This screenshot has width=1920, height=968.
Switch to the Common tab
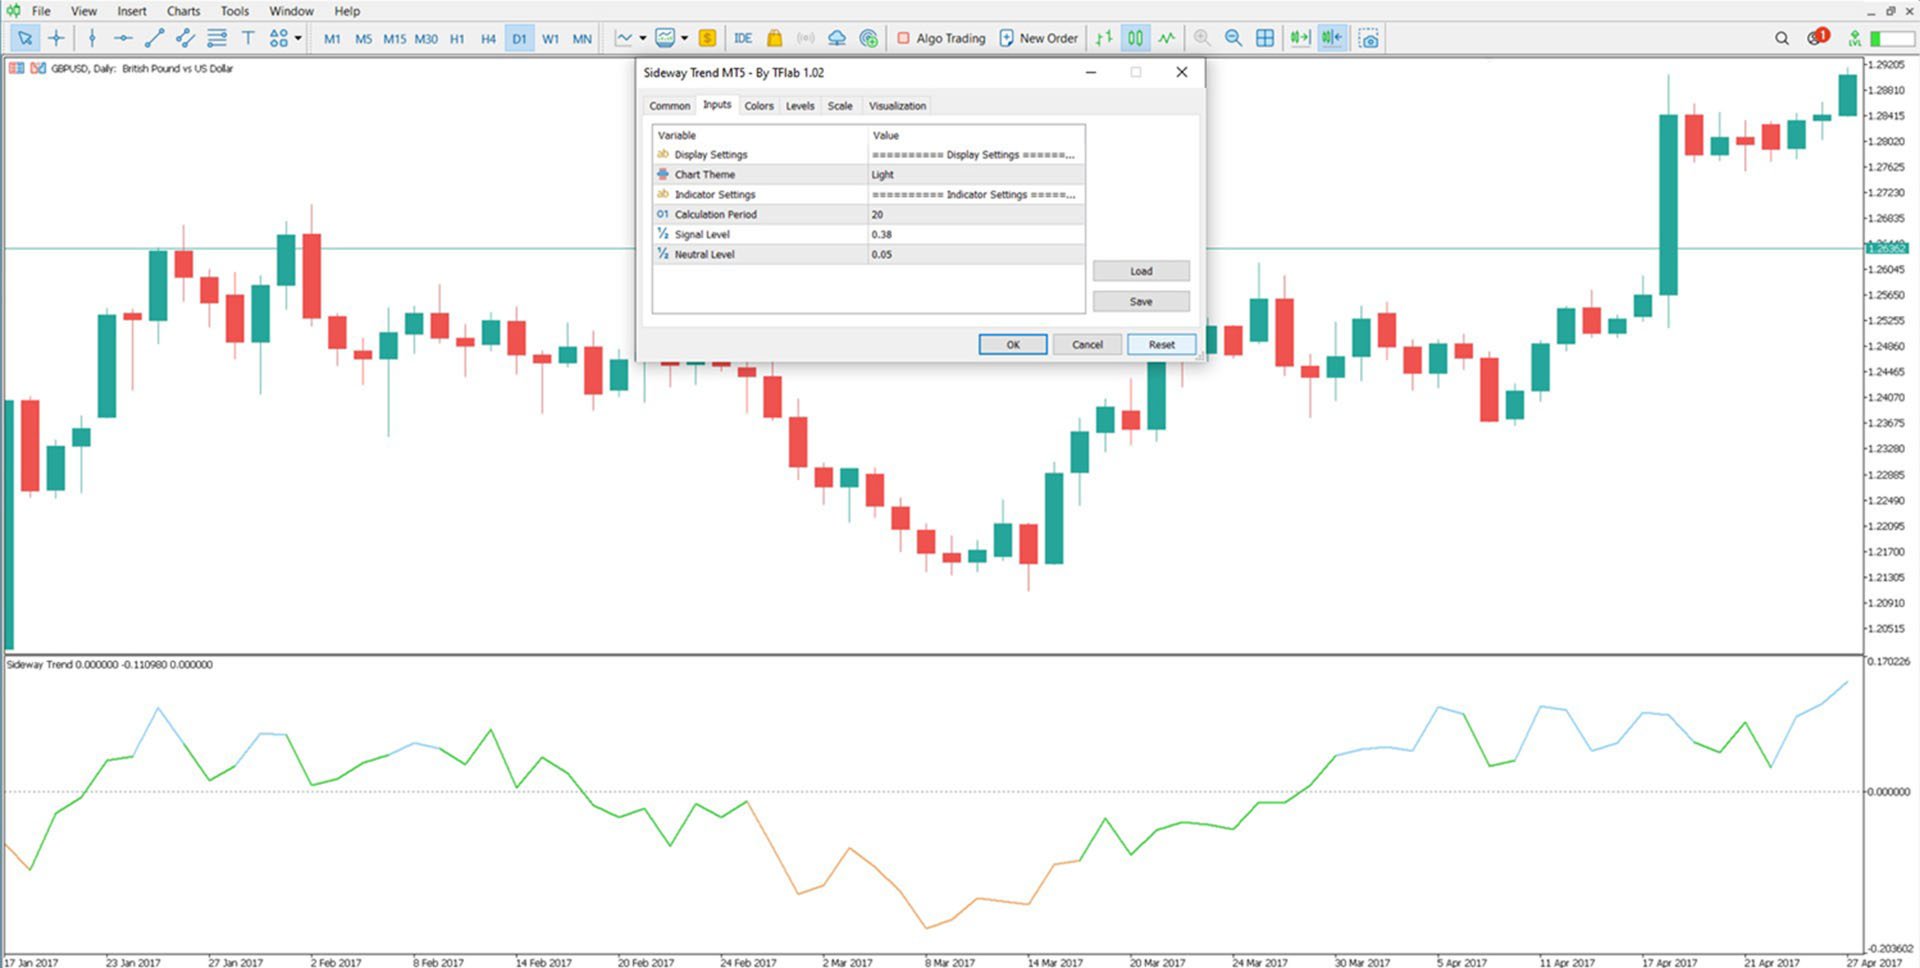point(669,106)
